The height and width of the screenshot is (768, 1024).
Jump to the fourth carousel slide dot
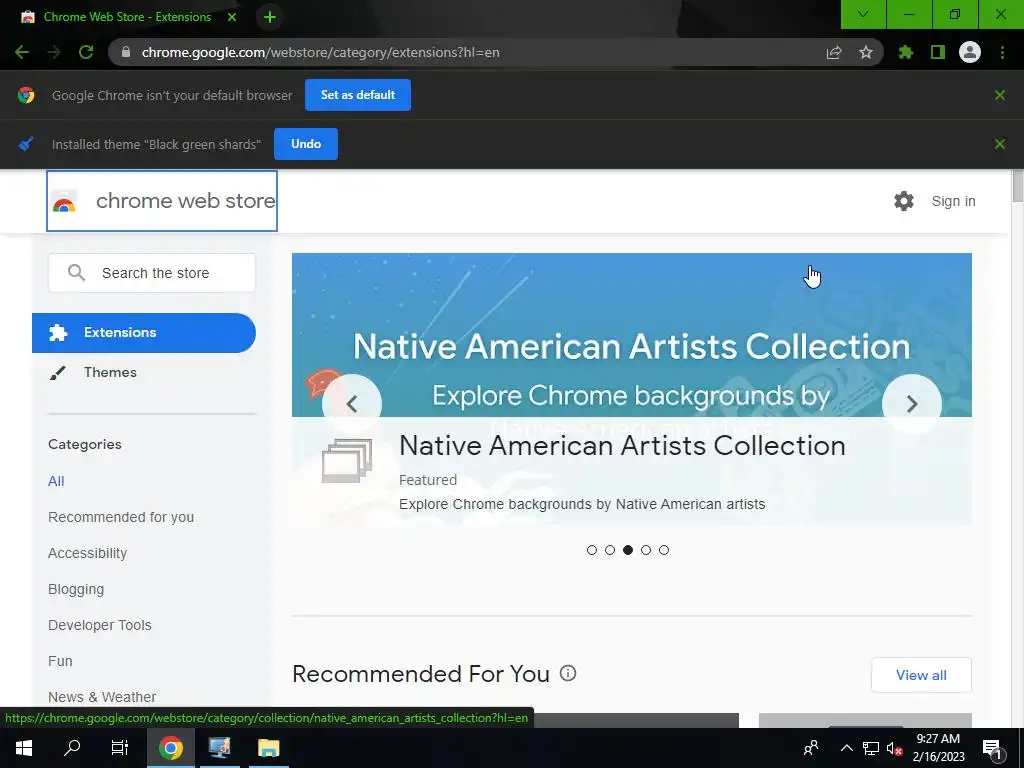tap(646, 550)
